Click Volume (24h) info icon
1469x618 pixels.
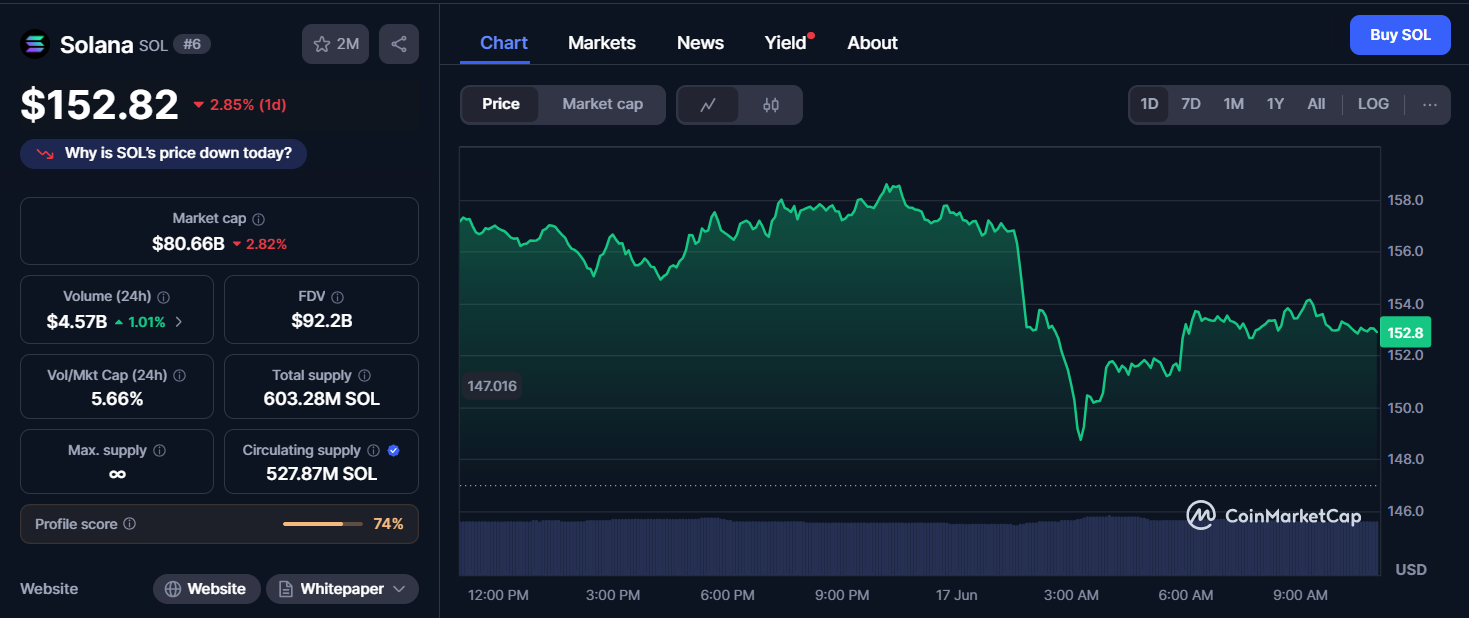(164, 297)
